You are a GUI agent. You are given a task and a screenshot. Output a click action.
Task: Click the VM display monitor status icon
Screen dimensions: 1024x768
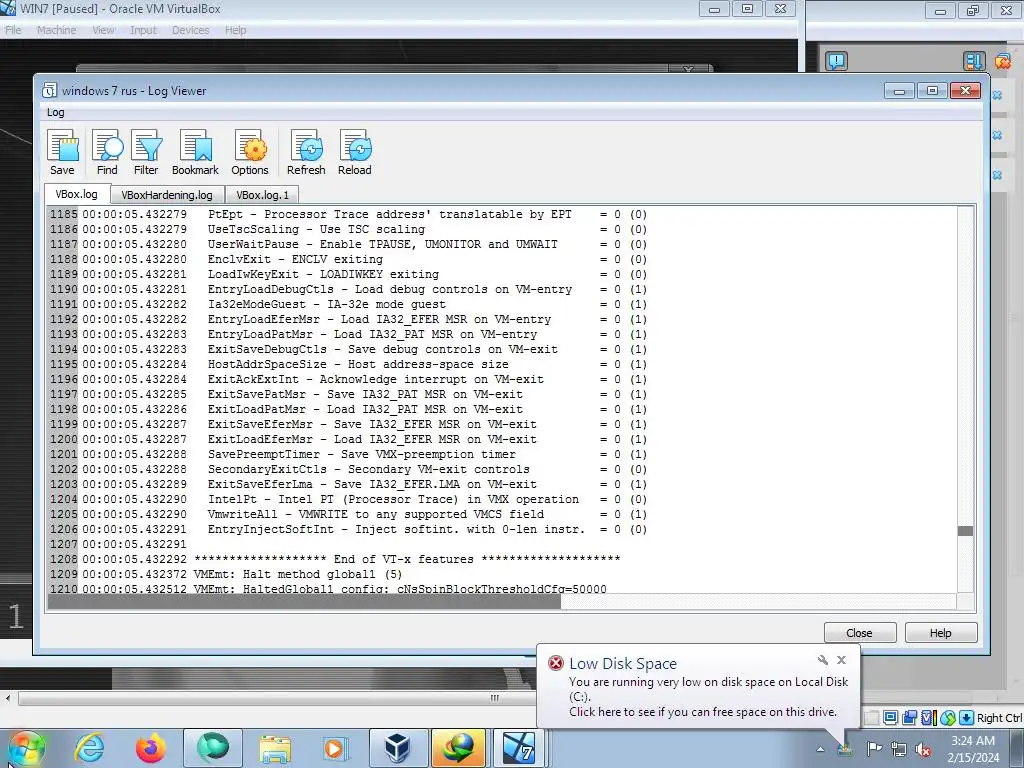tap(890, 718)
